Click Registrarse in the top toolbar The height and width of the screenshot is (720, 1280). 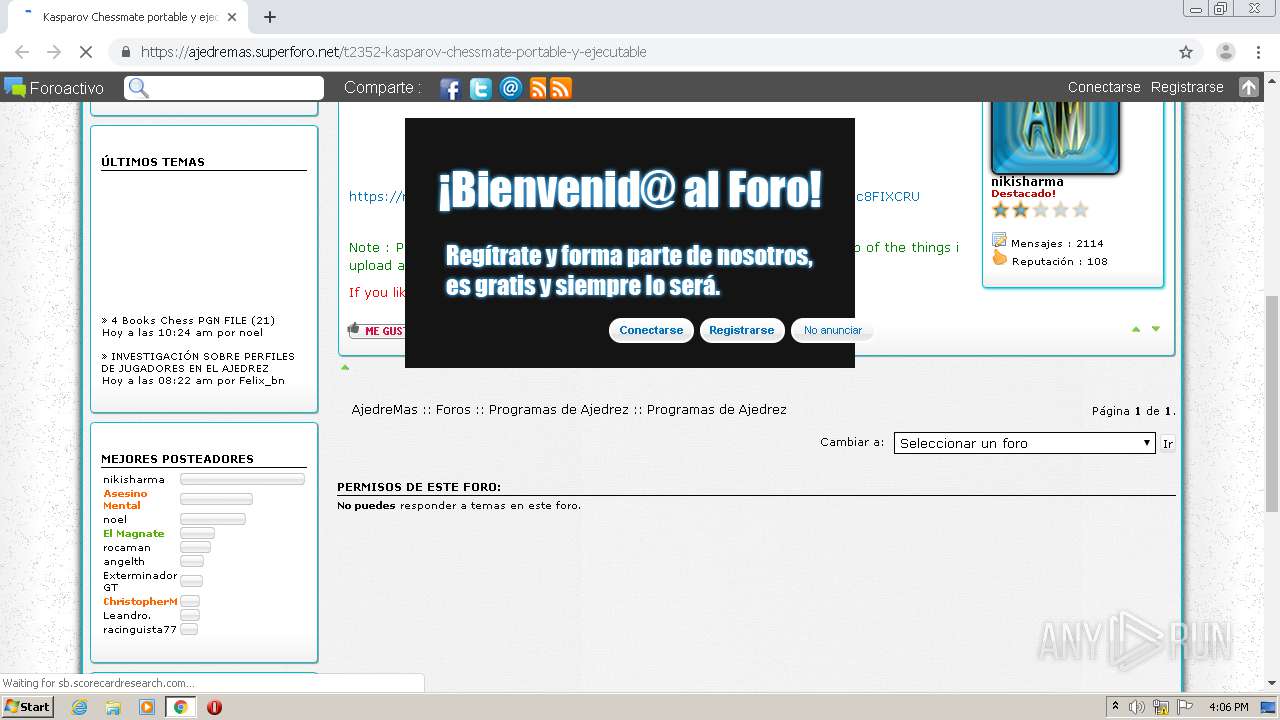pyautogui.click(x=1187, y=87)
